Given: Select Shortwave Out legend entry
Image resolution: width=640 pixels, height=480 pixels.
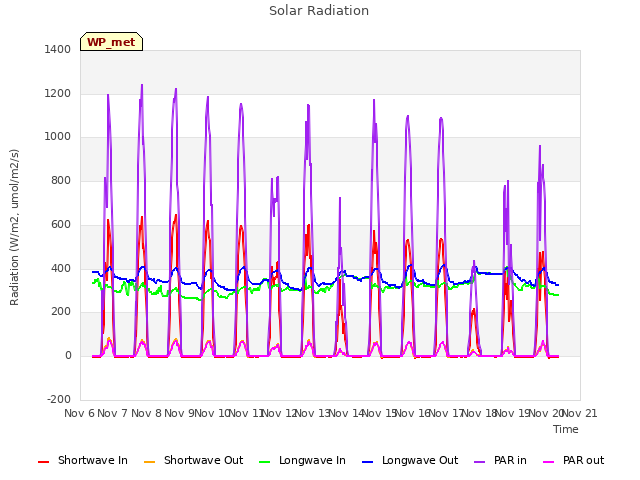Looking at the screenshot, I should 193,460.
